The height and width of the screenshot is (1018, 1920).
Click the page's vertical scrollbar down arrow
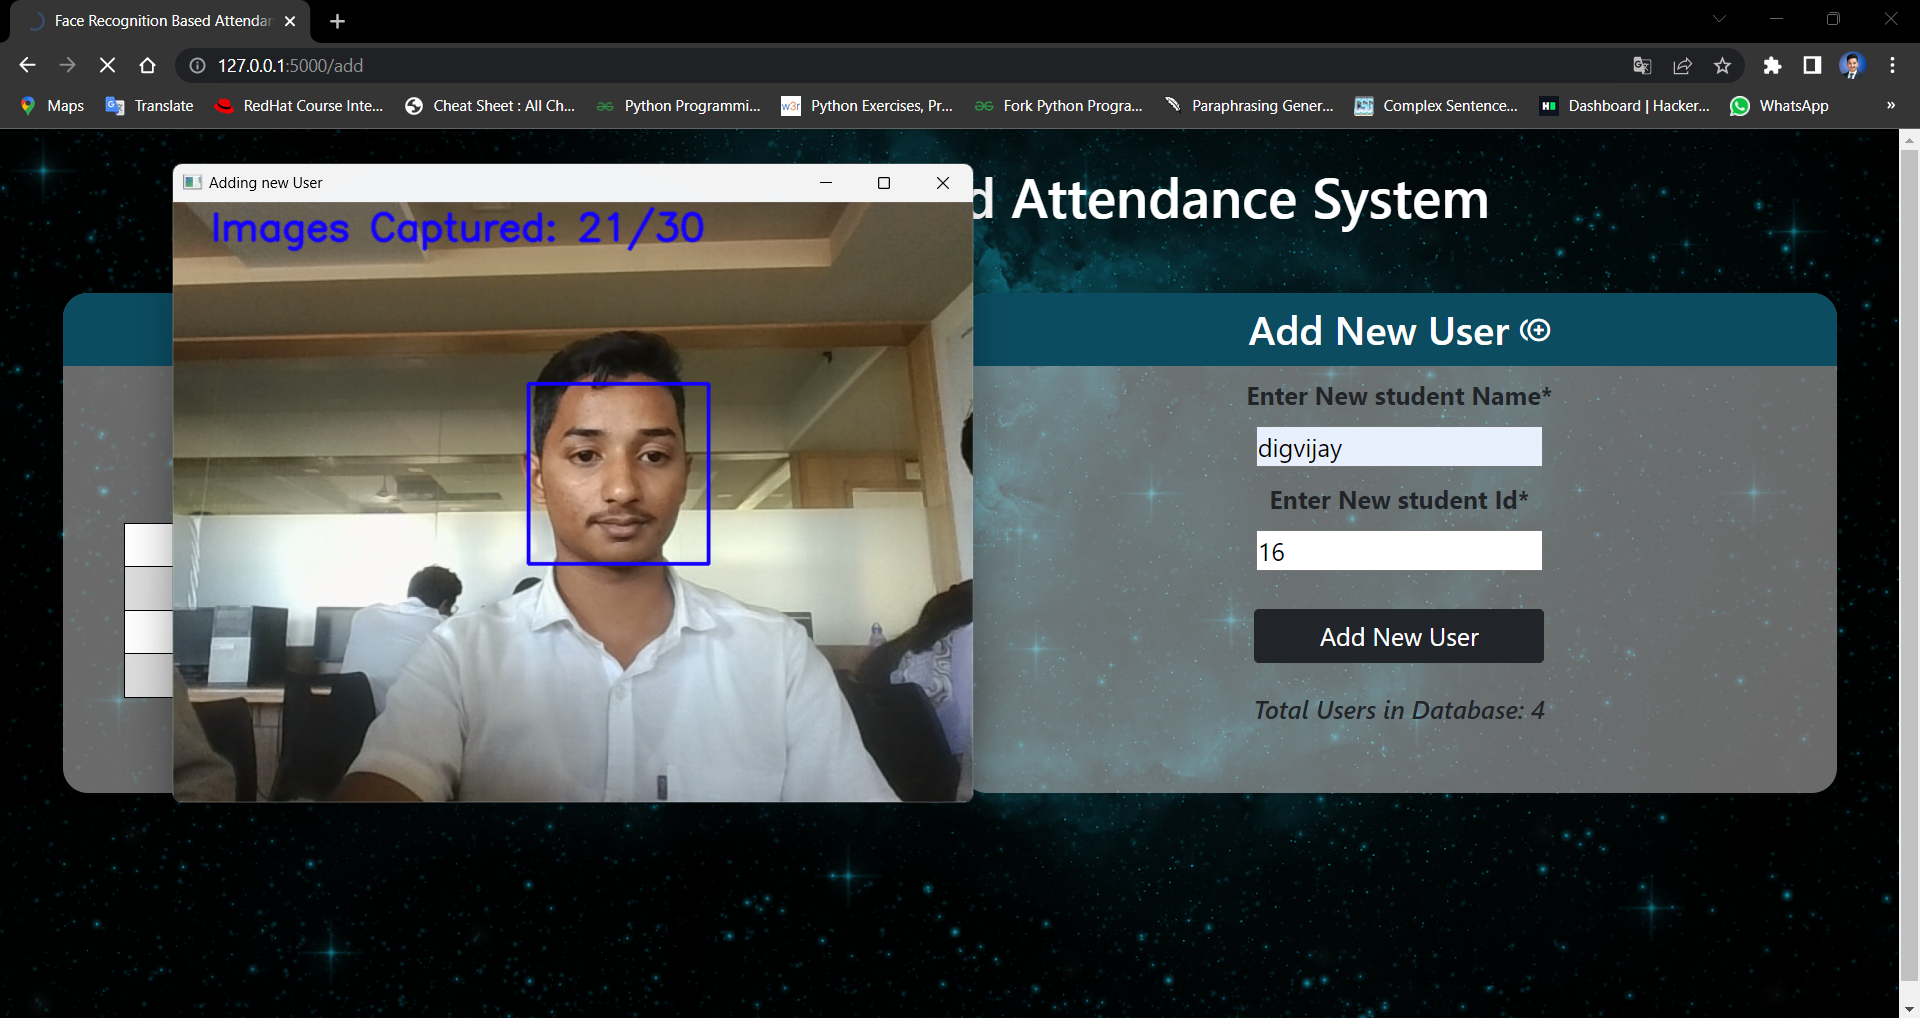1909,1008
